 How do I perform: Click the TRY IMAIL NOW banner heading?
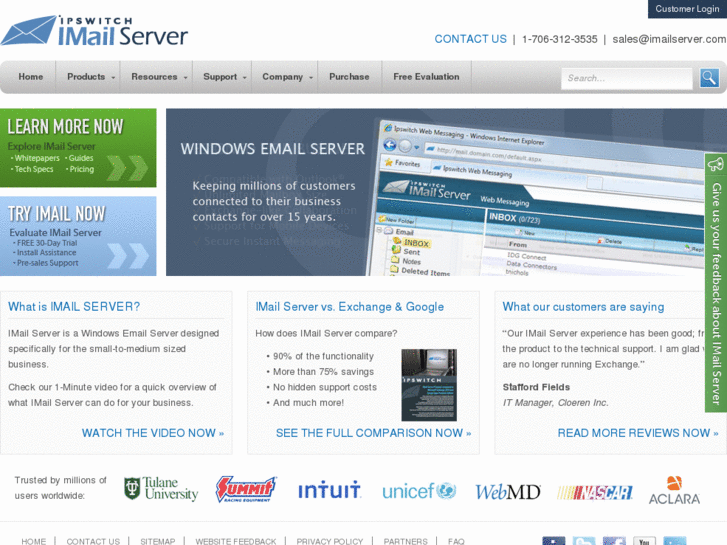pyautogui.click(x=57, y=214)
